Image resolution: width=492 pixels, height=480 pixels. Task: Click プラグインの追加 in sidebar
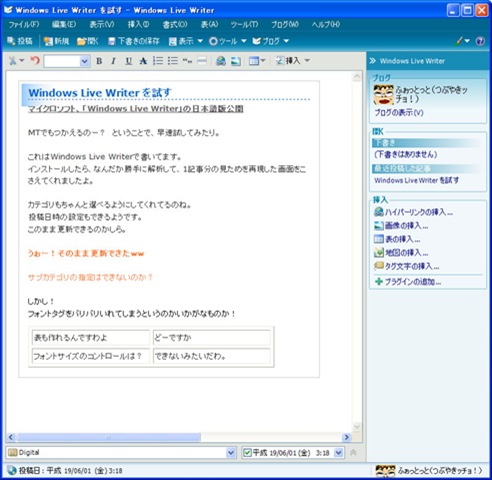coord(408,282)
